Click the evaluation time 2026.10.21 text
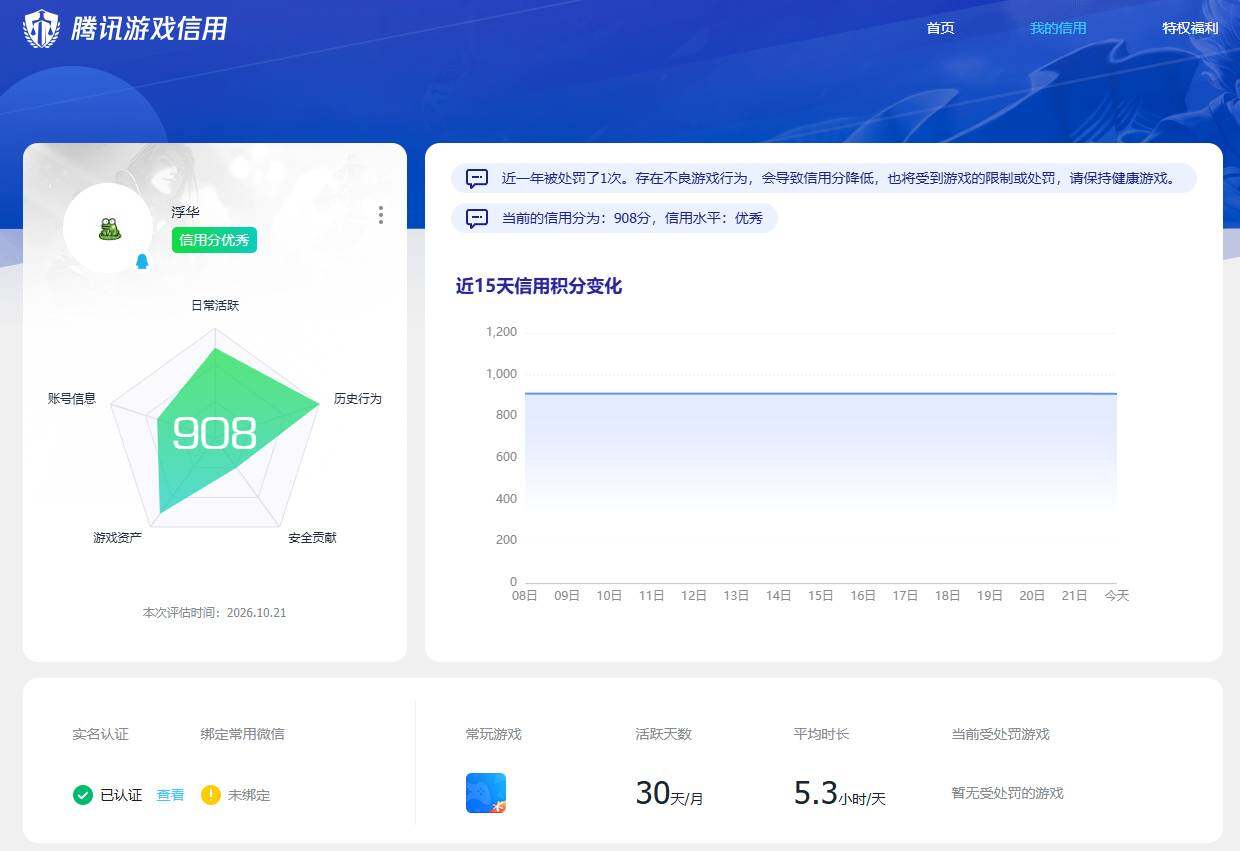 point(214,612)
